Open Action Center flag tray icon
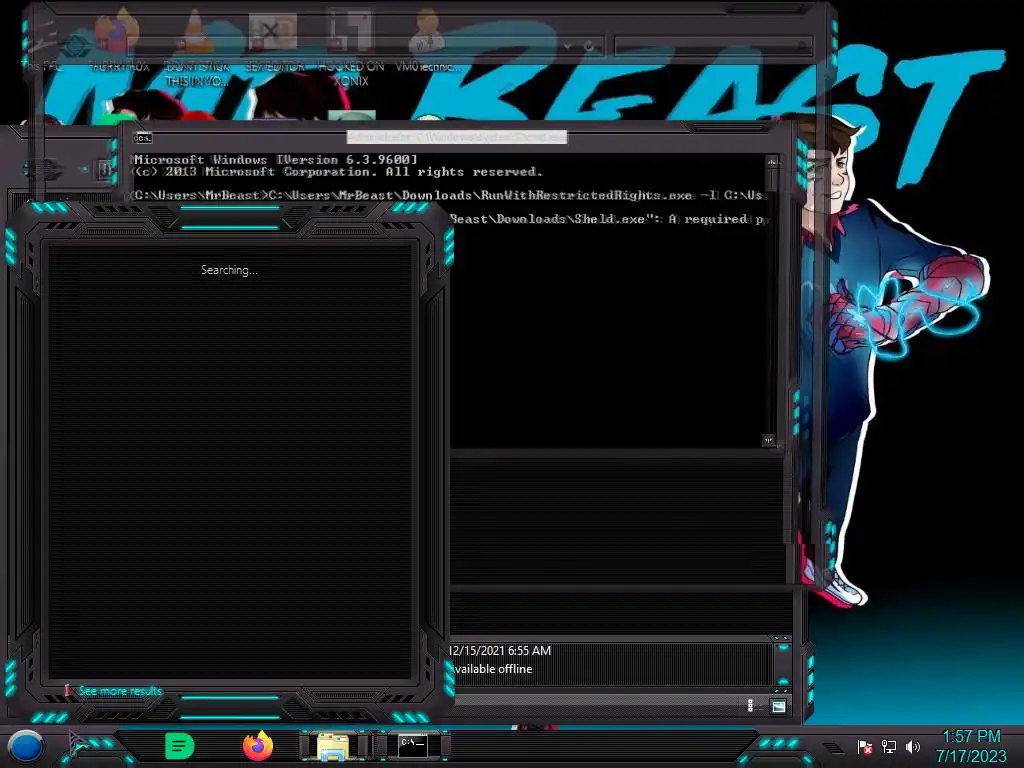Screen dimensions: 1024x768 pyautogui.click(x=865, y=746)
